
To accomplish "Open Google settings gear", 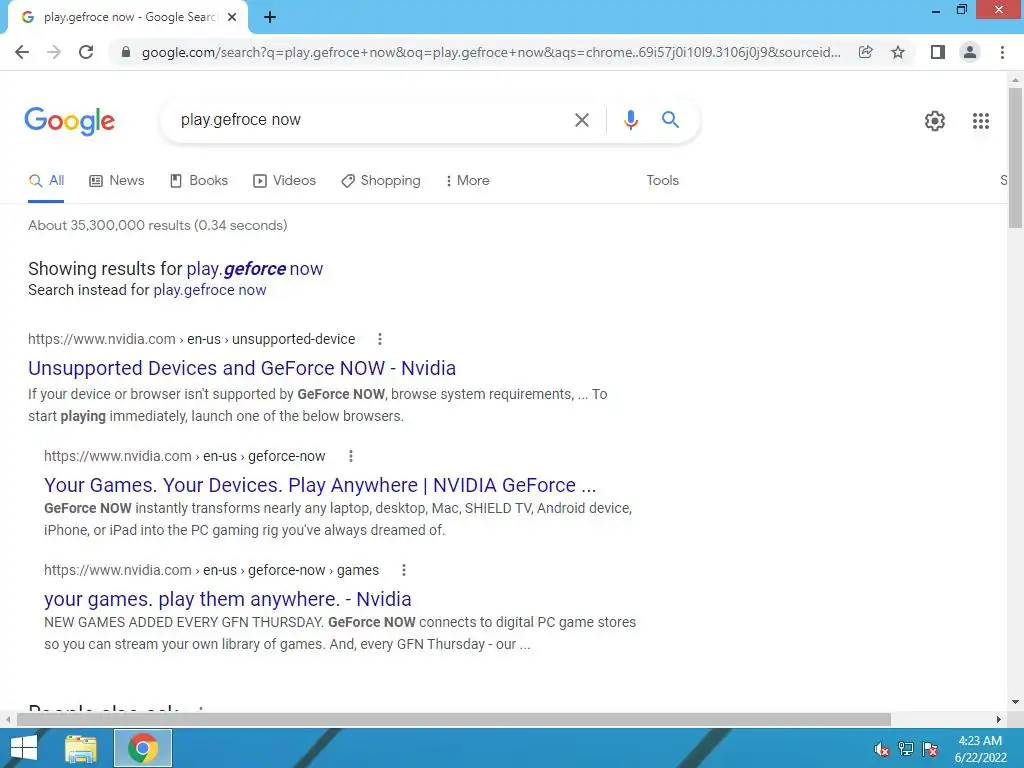I will point(935,121).
